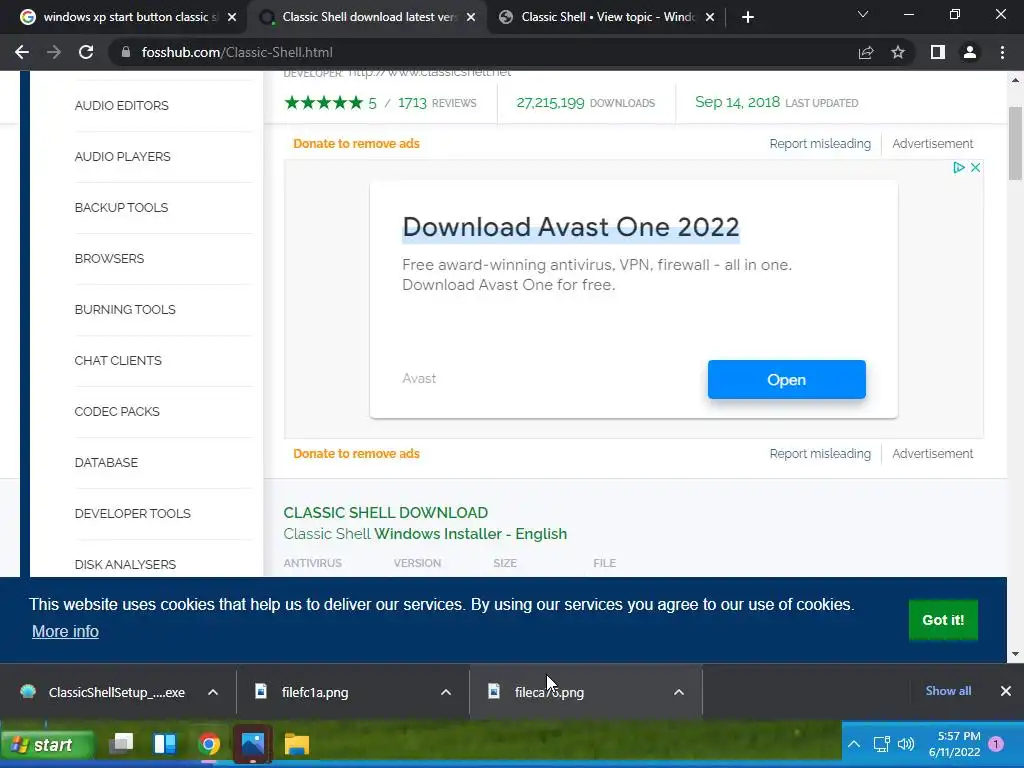Close the 'Classic Shell • View topic' tab
1024x768 pixels.
(x=710, y=17)
